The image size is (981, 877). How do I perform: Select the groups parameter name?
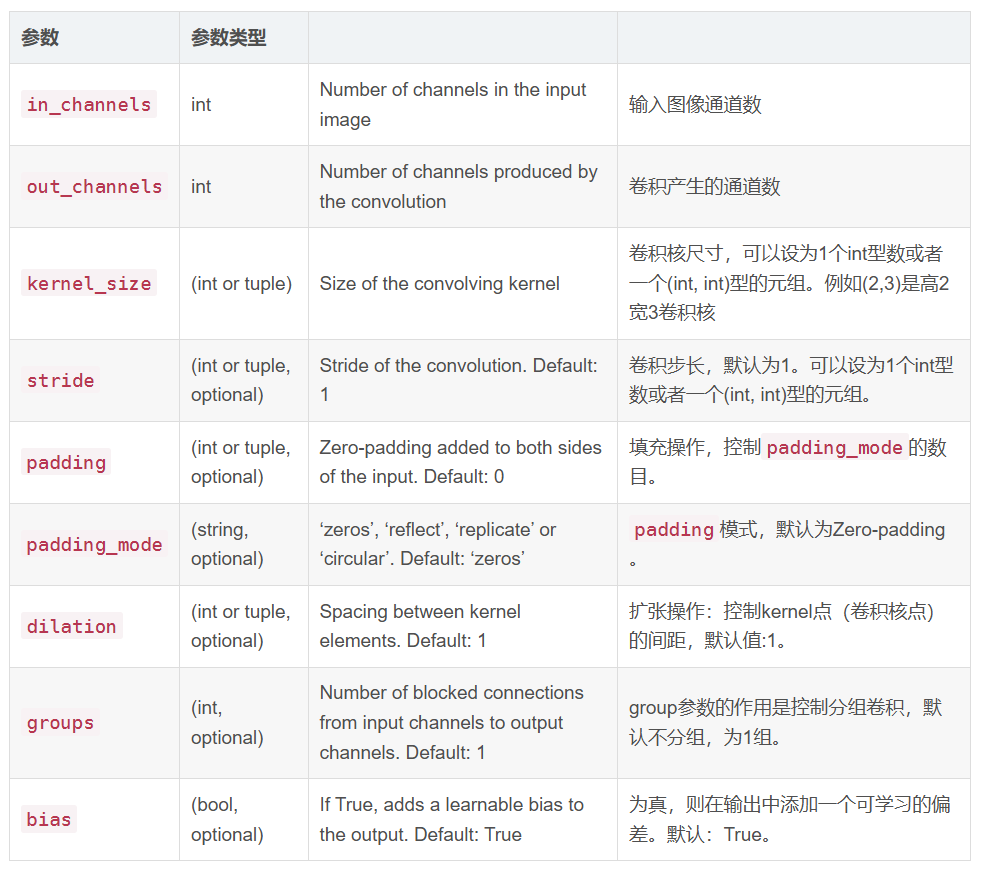click(x=60, y=722)
